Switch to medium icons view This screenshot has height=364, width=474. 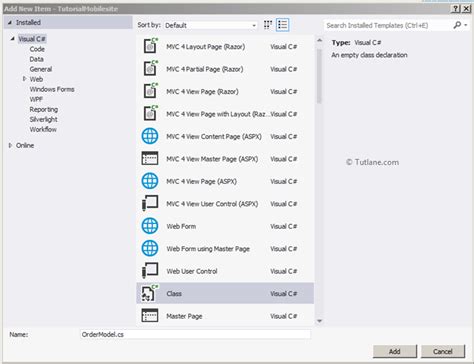coord(268,25)
